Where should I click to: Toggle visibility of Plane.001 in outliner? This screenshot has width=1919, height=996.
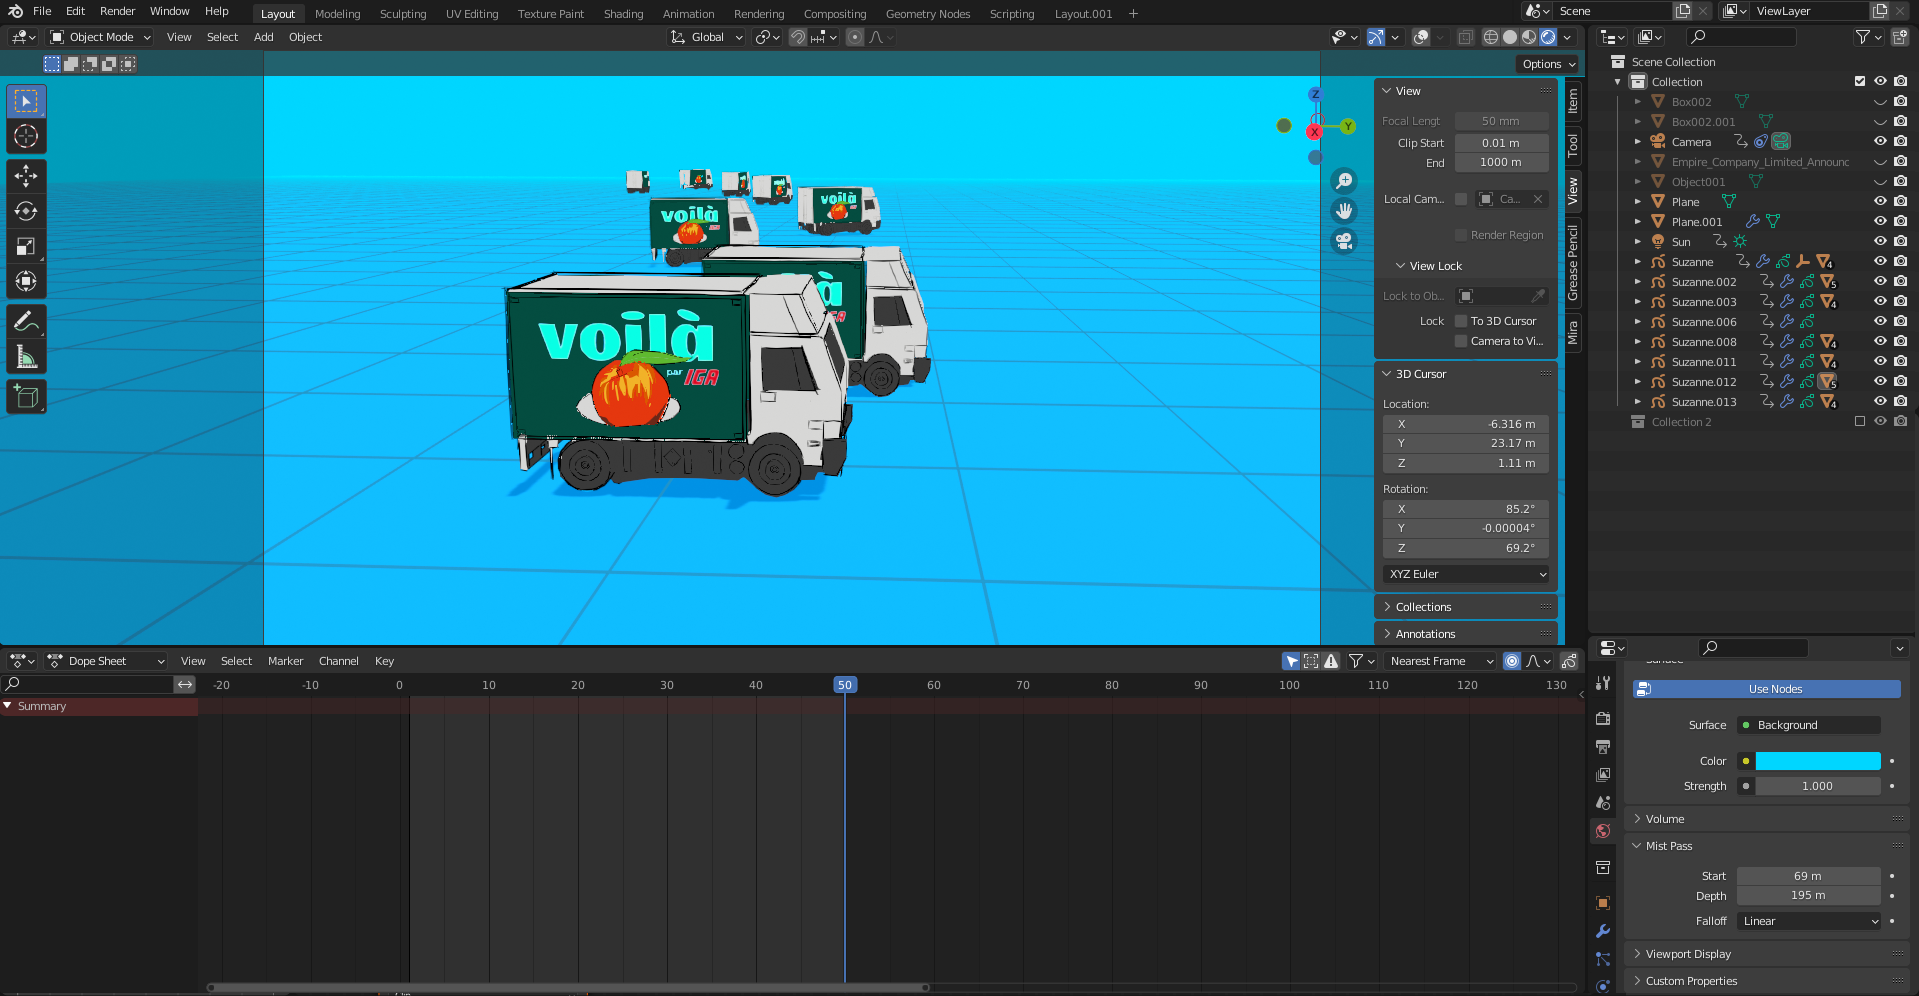(1880, 222)
